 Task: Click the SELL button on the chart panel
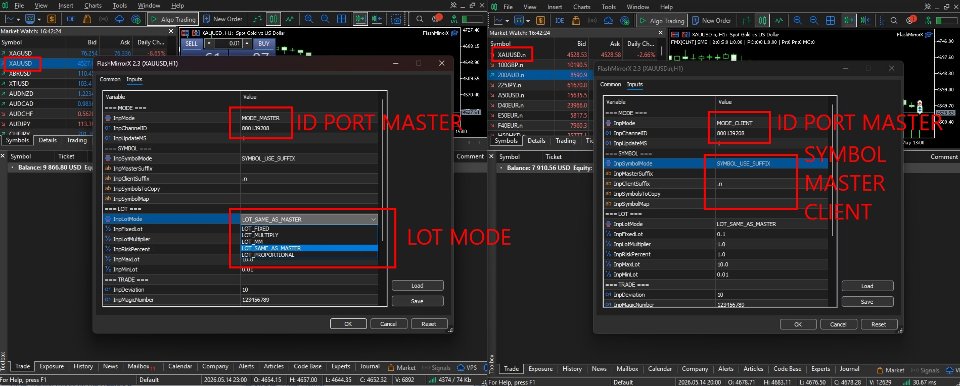click(x=192, y=44)
